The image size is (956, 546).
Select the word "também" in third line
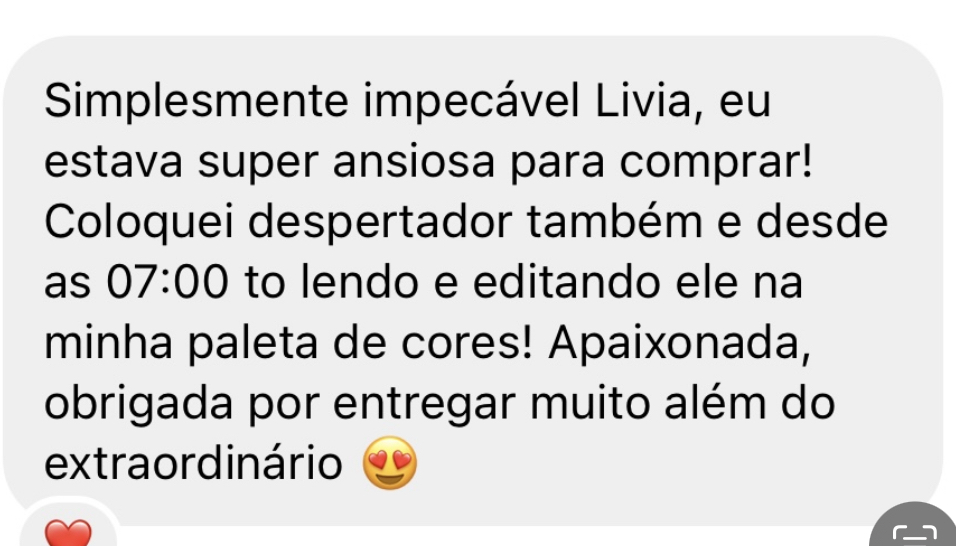(615, 221)
